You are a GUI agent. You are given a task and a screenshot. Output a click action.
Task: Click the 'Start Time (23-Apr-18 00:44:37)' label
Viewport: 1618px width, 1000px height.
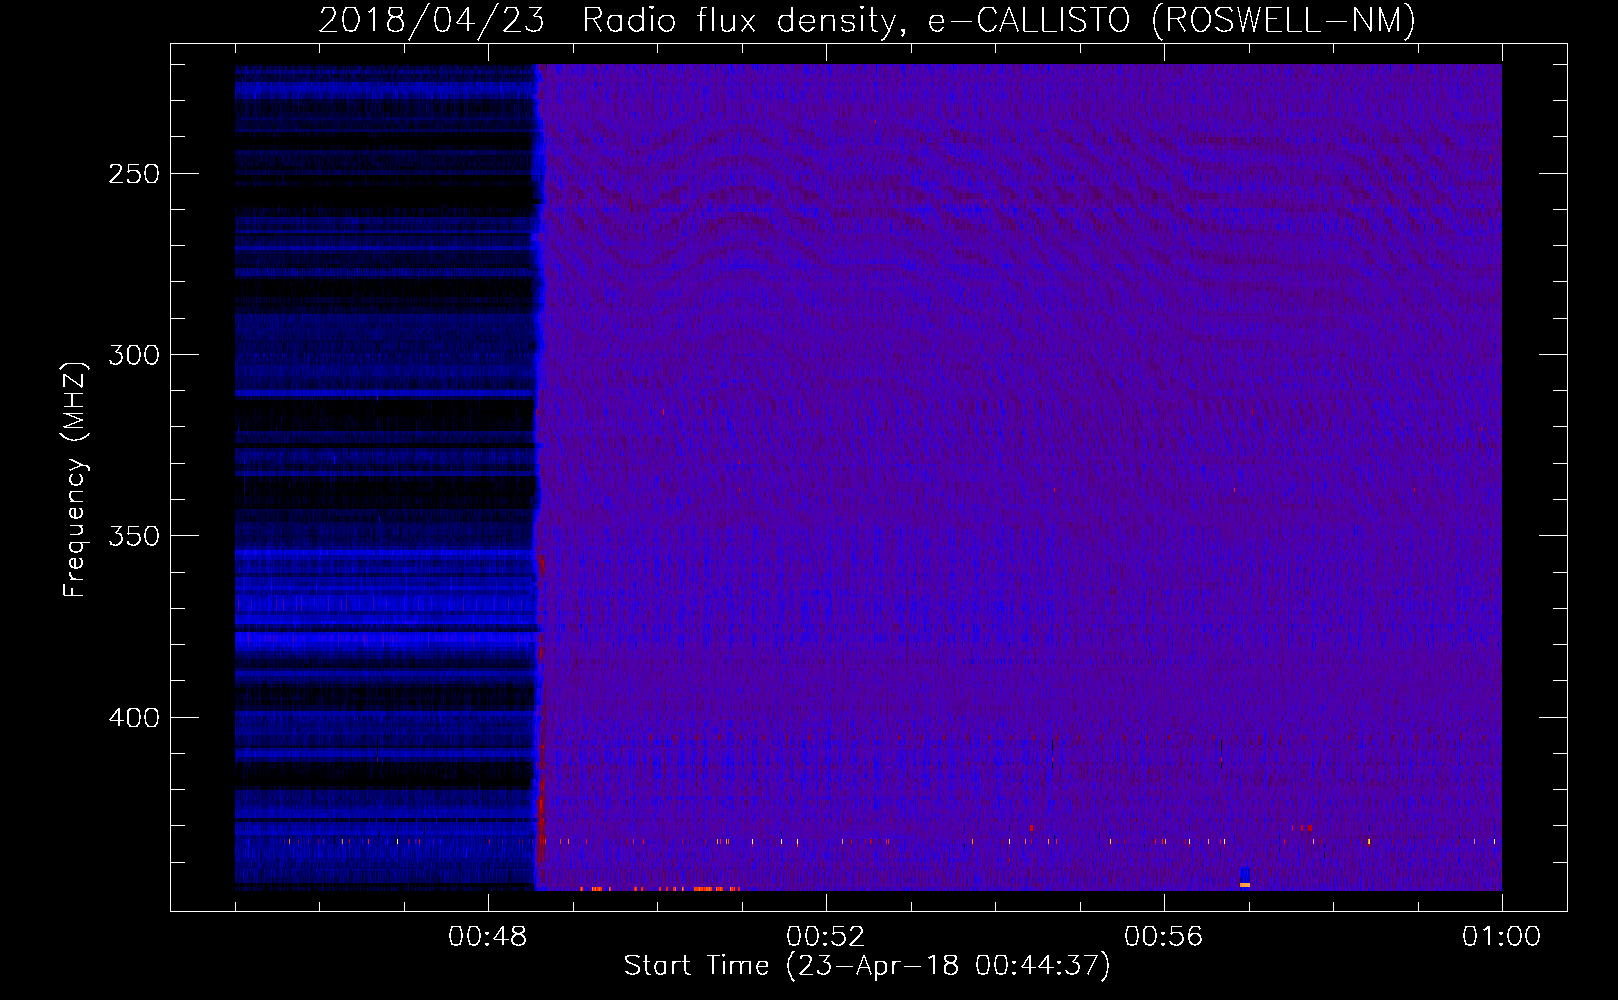coord(867,966)
